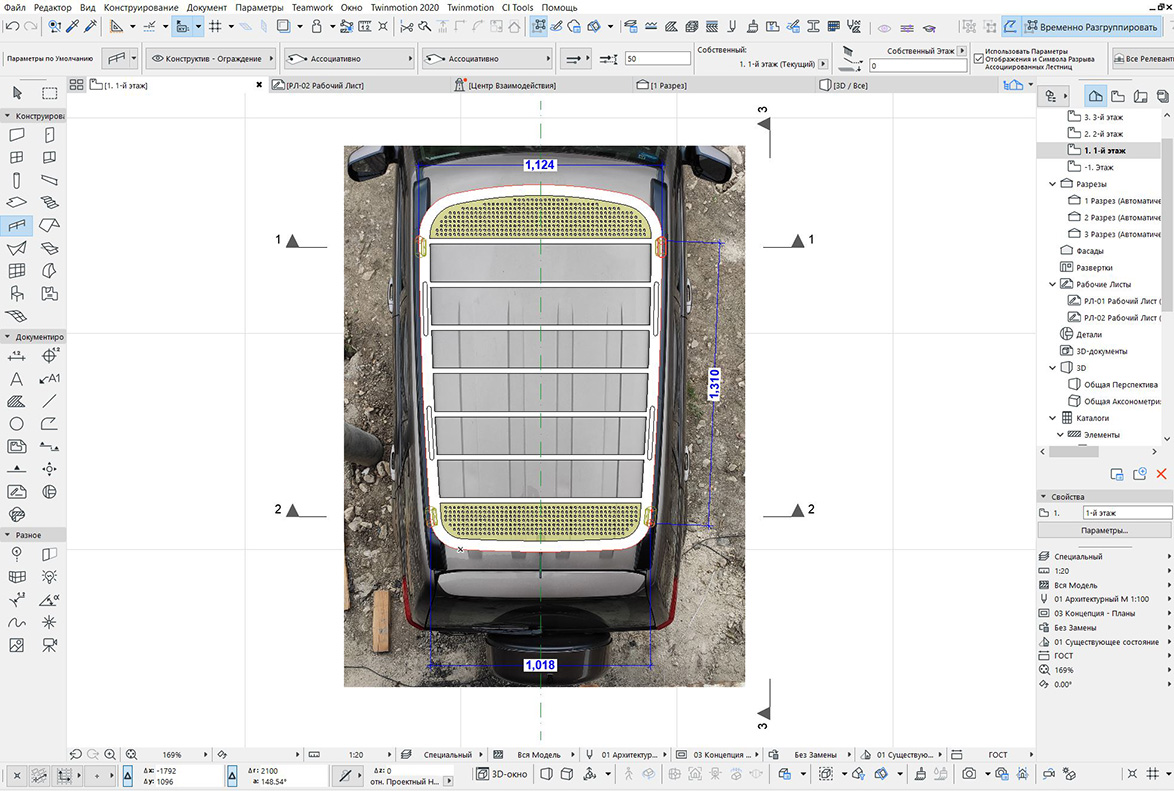Select the Camera tool in Разное group
The image size is (1174, 791).
tap(49, 645)
